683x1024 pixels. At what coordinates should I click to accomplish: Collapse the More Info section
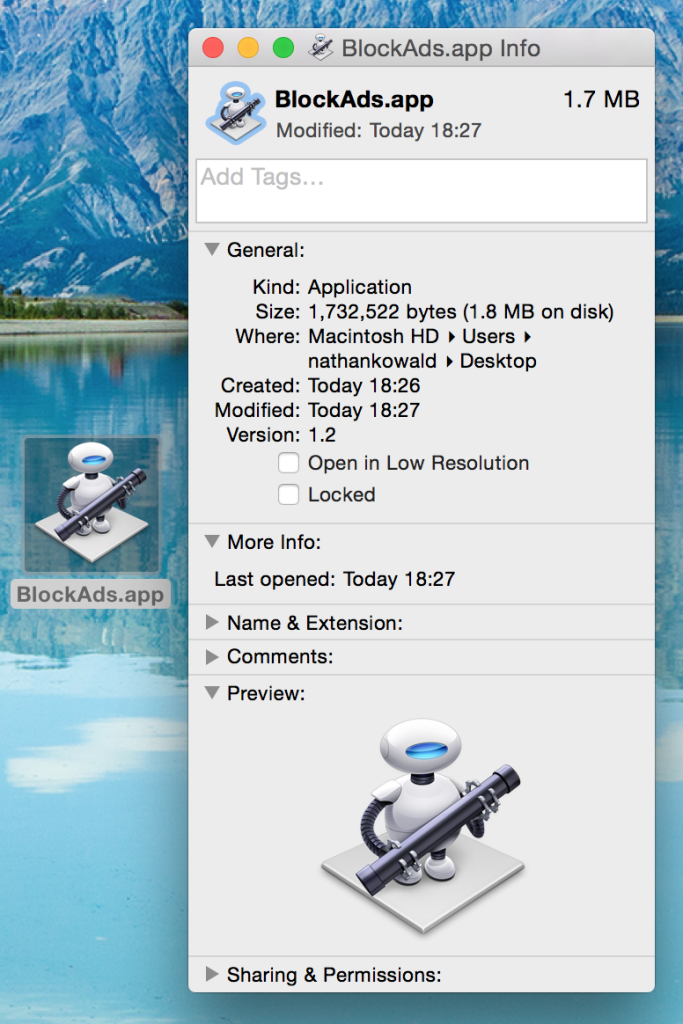(x=212, y=541)
